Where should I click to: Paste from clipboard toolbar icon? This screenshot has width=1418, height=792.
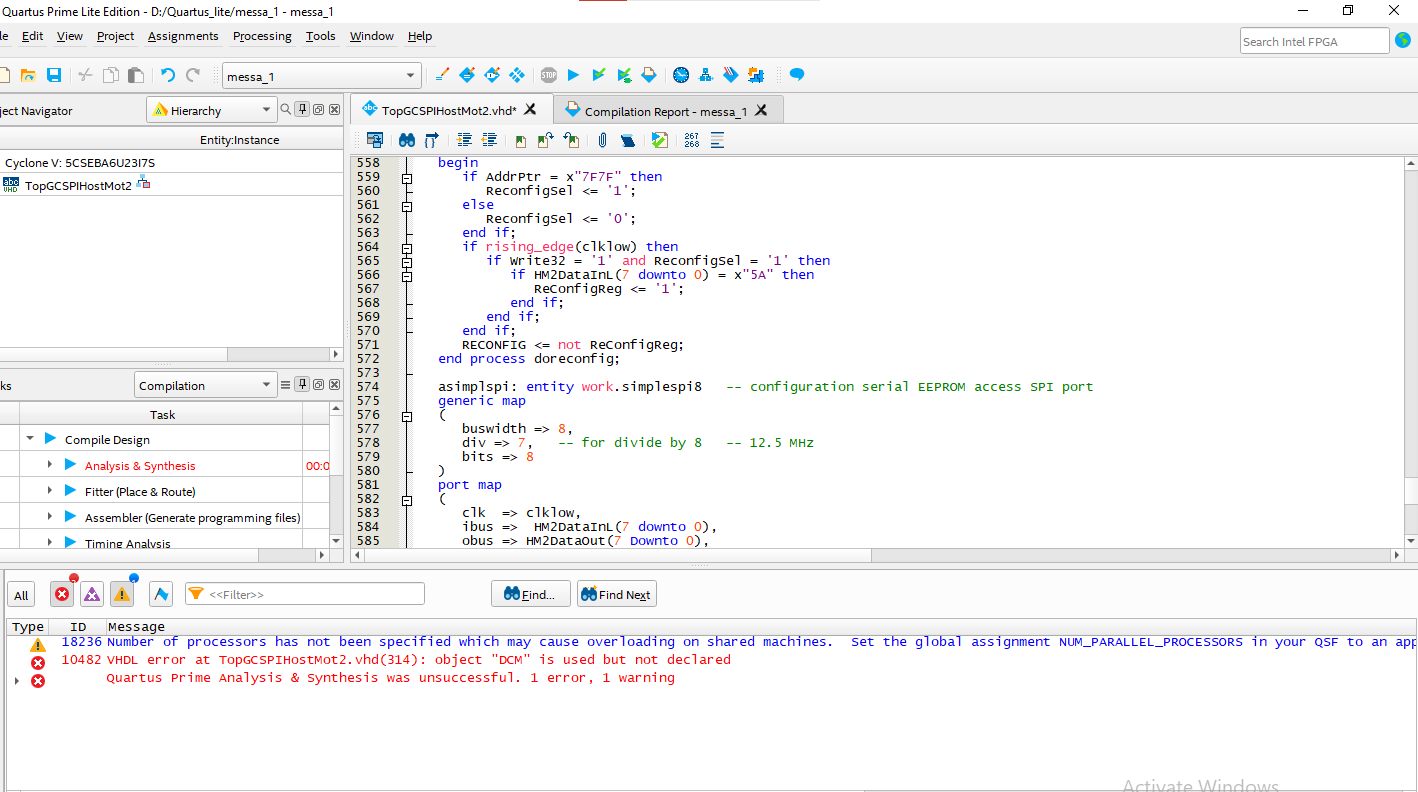[x=136, y=75]
